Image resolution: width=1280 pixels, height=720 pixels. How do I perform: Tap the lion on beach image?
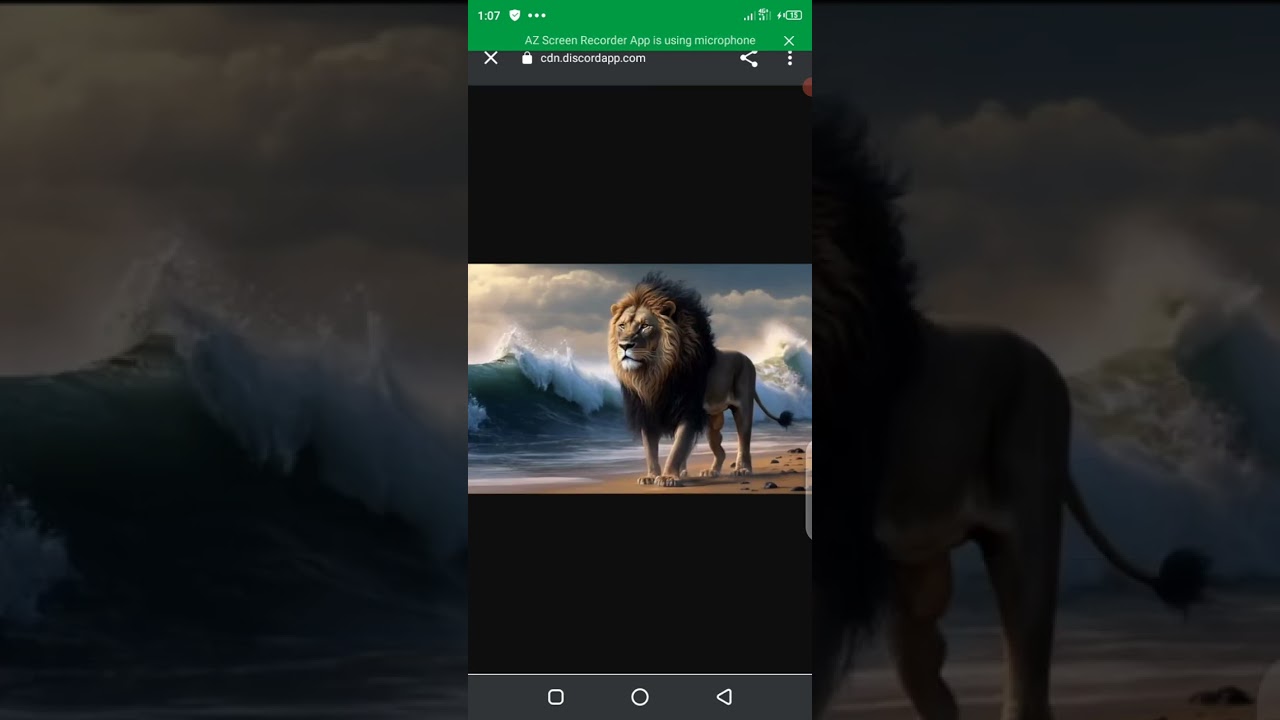(x=640, y=379)
